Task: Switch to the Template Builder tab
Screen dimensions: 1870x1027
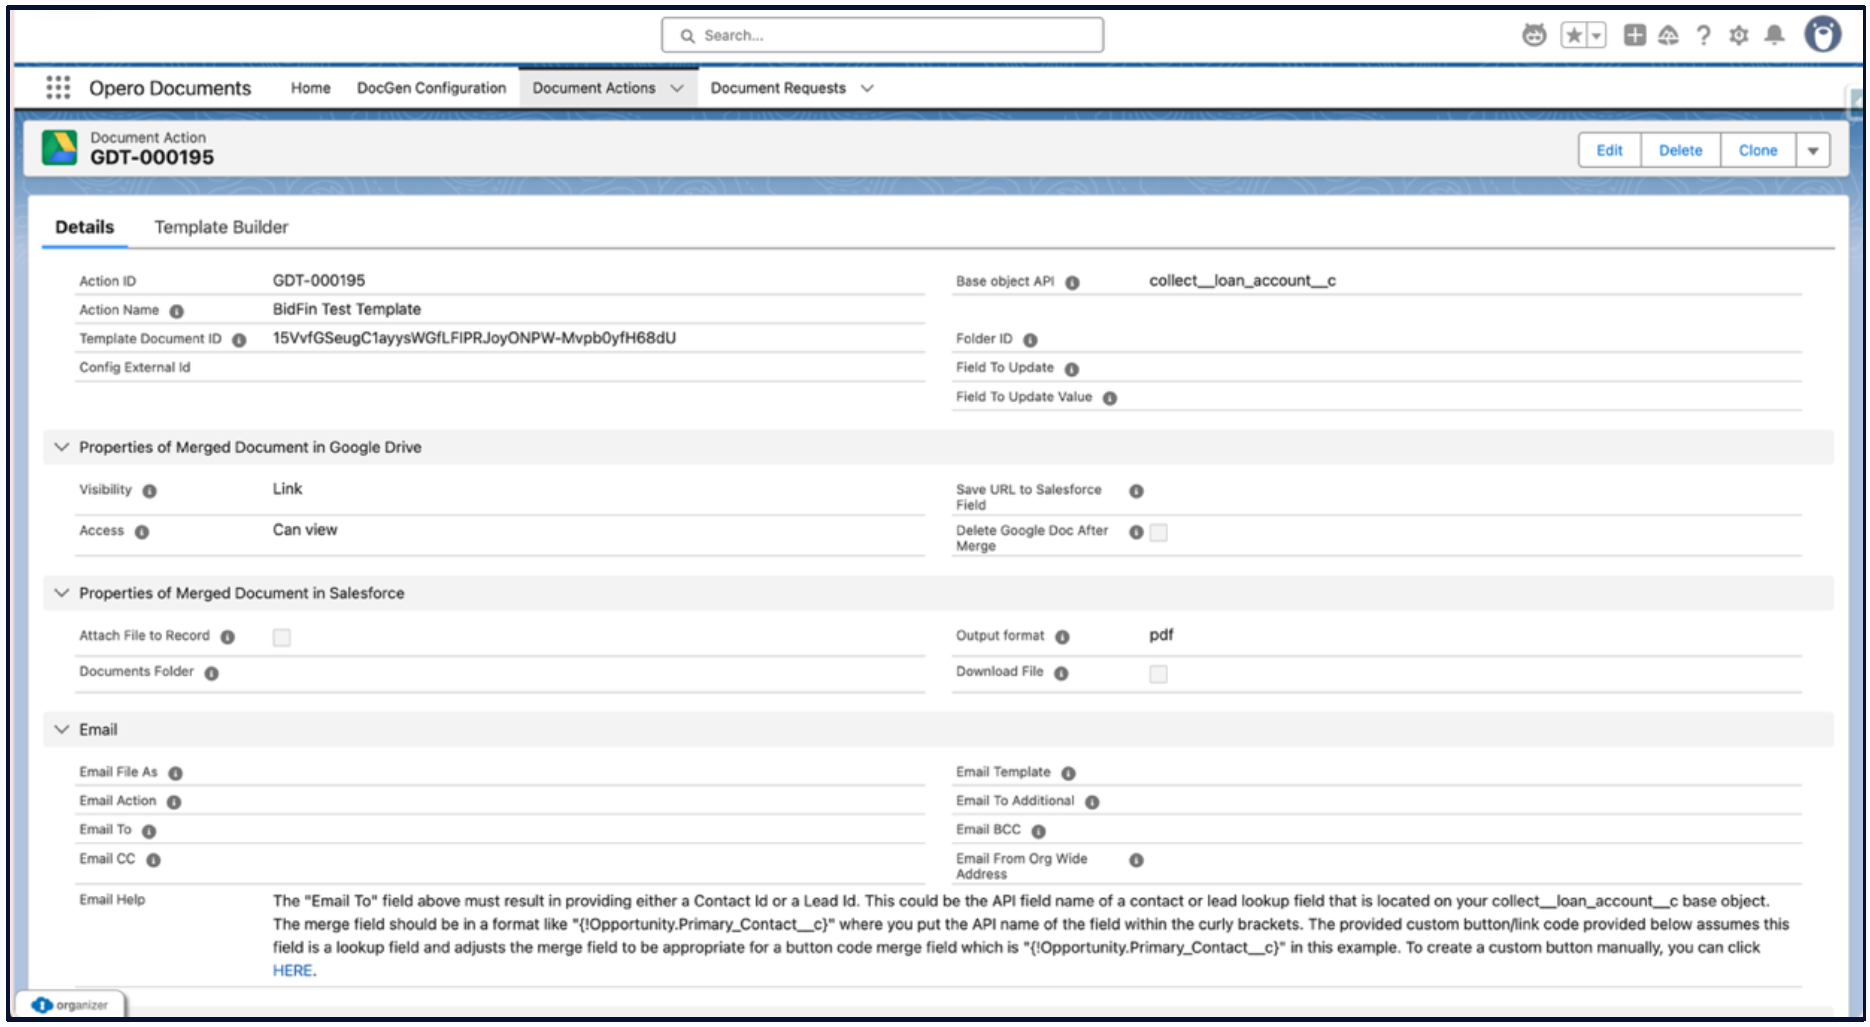Action: pos(221,227)
